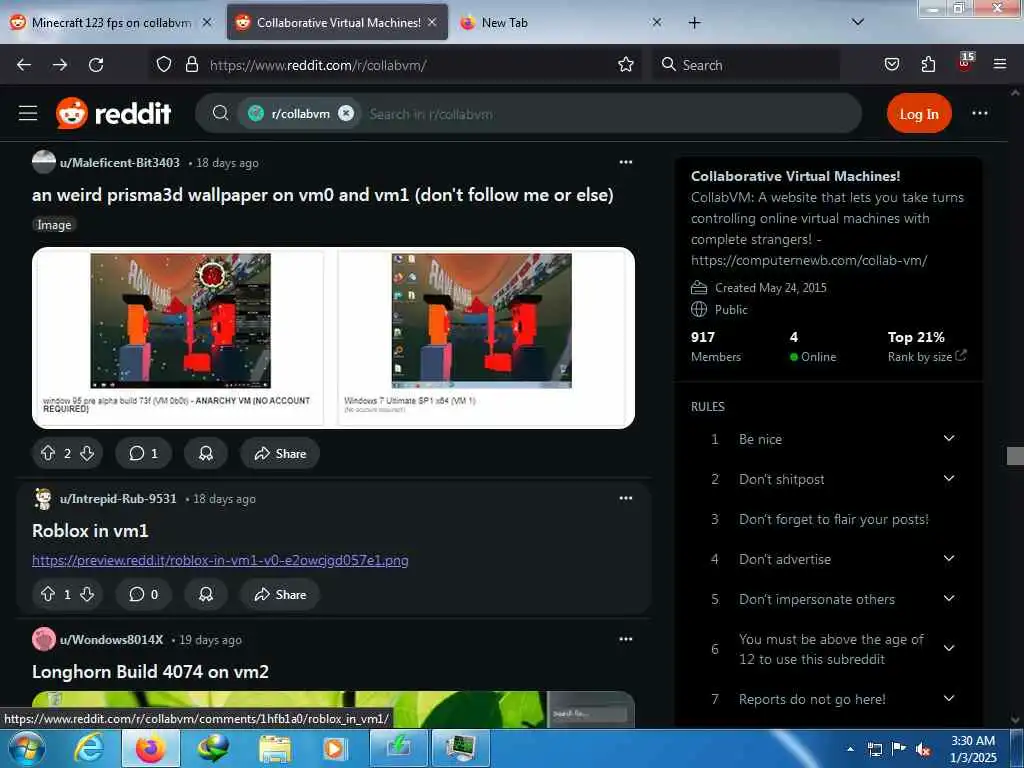Open the Reddit header three-dot menu

[x=980, y=114]
